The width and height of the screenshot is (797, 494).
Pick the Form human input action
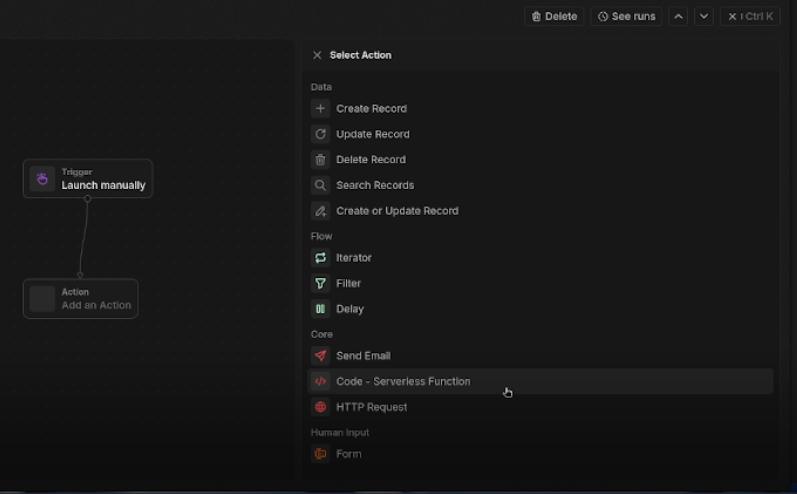[541, 454]
